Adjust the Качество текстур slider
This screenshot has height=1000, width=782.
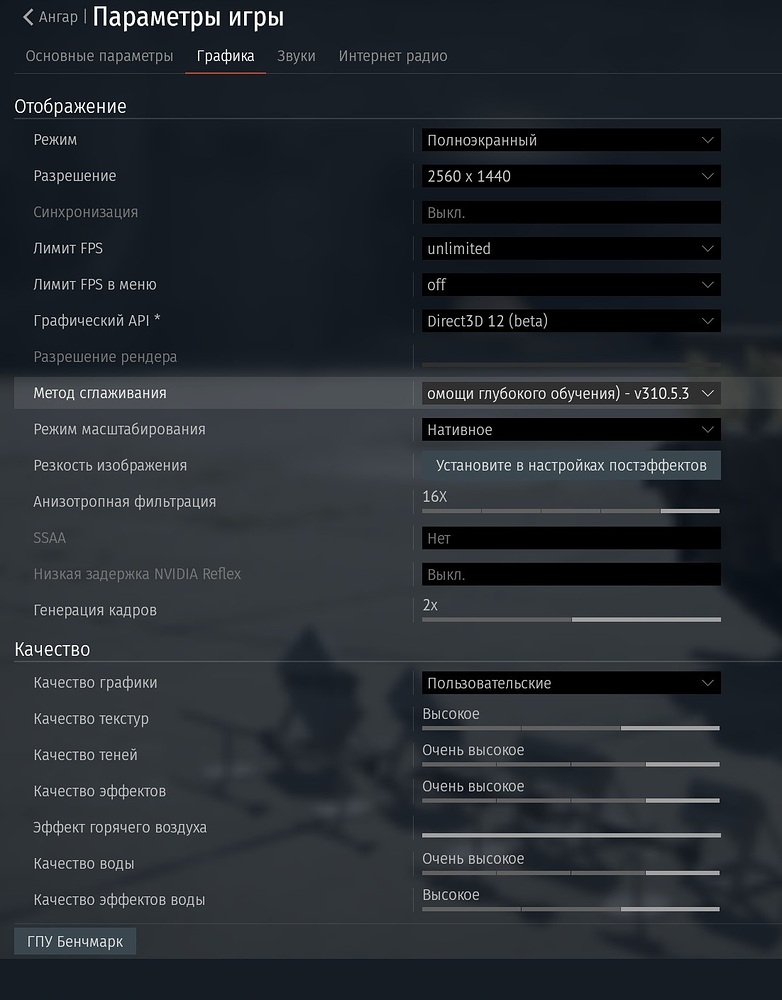(x=570, y=728)
